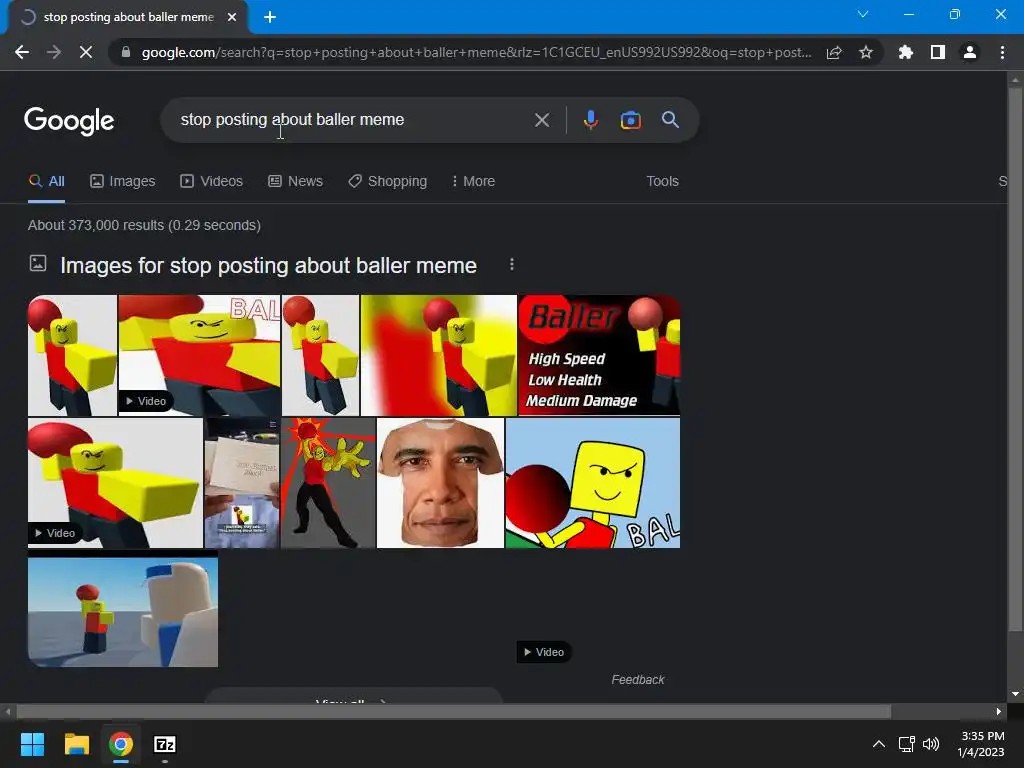Expand the More search categories
Screen dimensions: 1024x768
point(473,181)
